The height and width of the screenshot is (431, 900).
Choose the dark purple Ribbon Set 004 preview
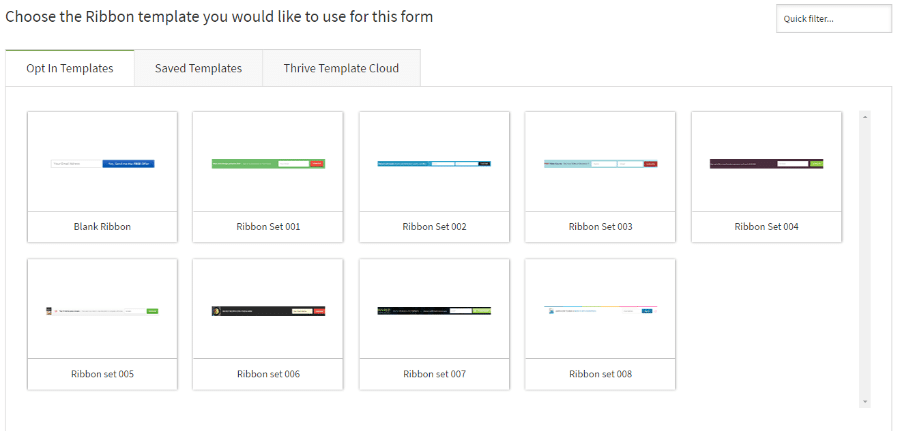766,162
